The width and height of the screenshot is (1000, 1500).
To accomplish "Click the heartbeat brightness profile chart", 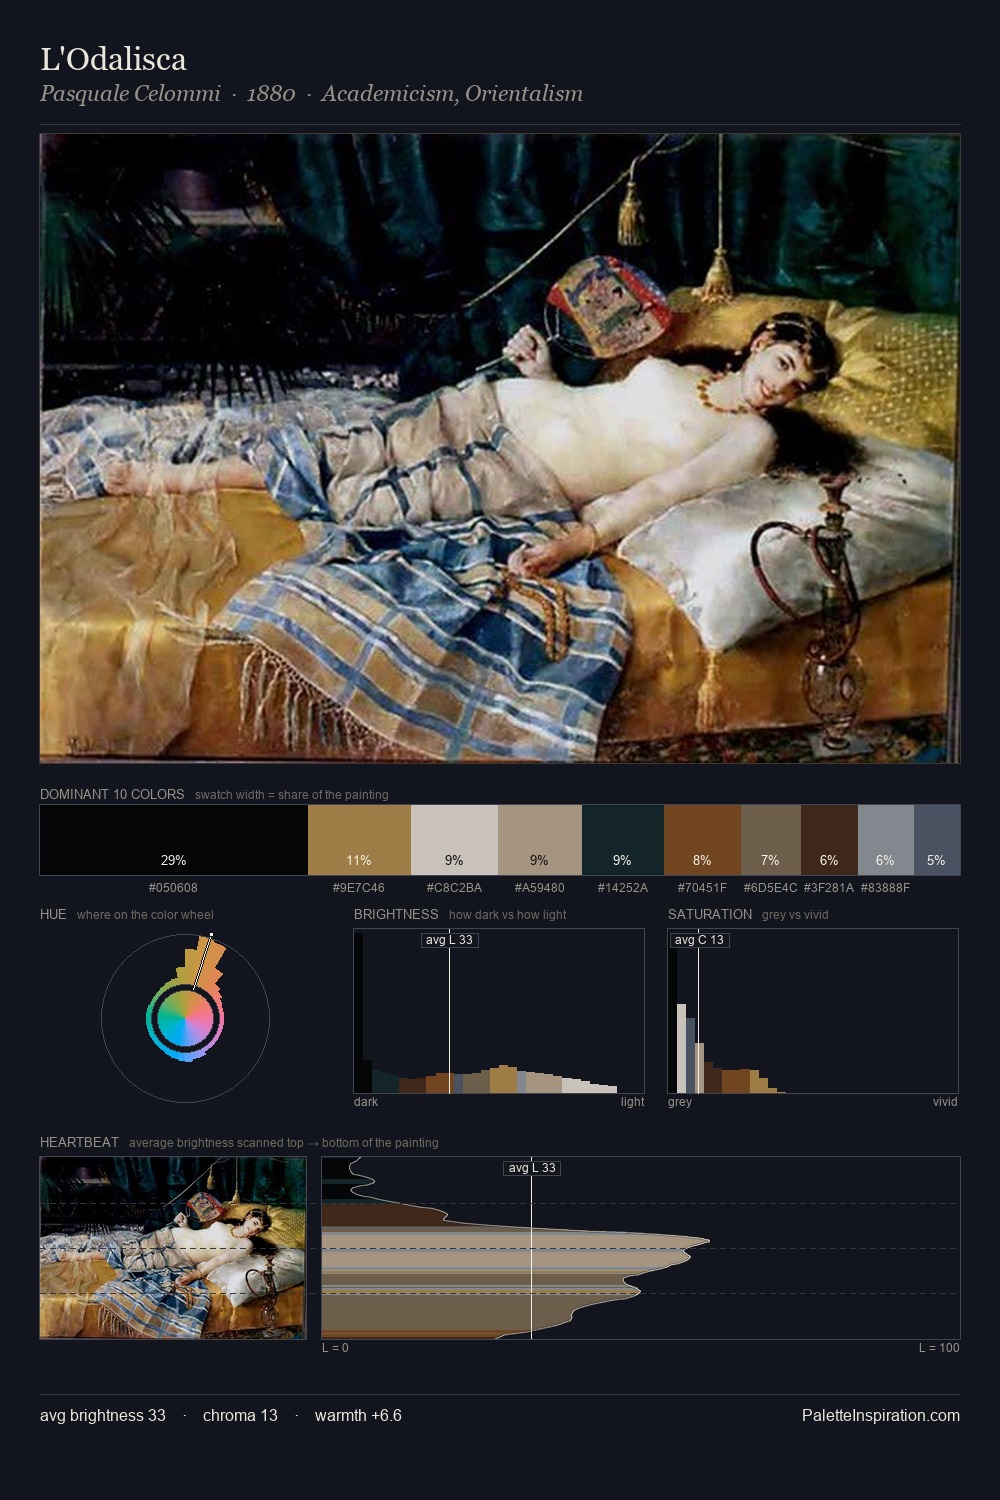I will (641, 1248).
